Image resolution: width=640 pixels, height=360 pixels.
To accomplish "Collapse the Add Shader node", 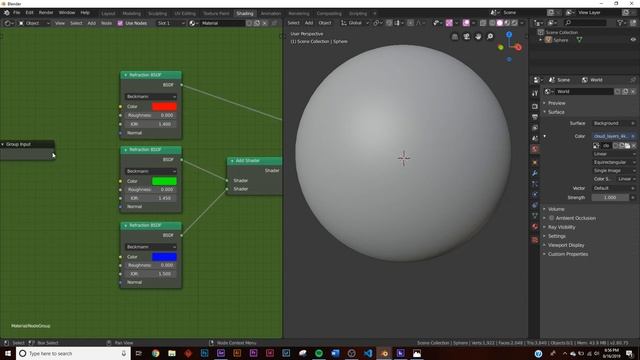I will (x=232, y=161).
